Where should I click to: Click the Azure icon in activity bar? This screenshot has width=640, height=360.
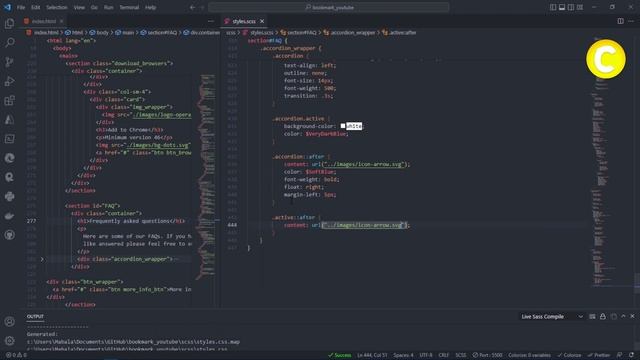(x=9, y=119)
